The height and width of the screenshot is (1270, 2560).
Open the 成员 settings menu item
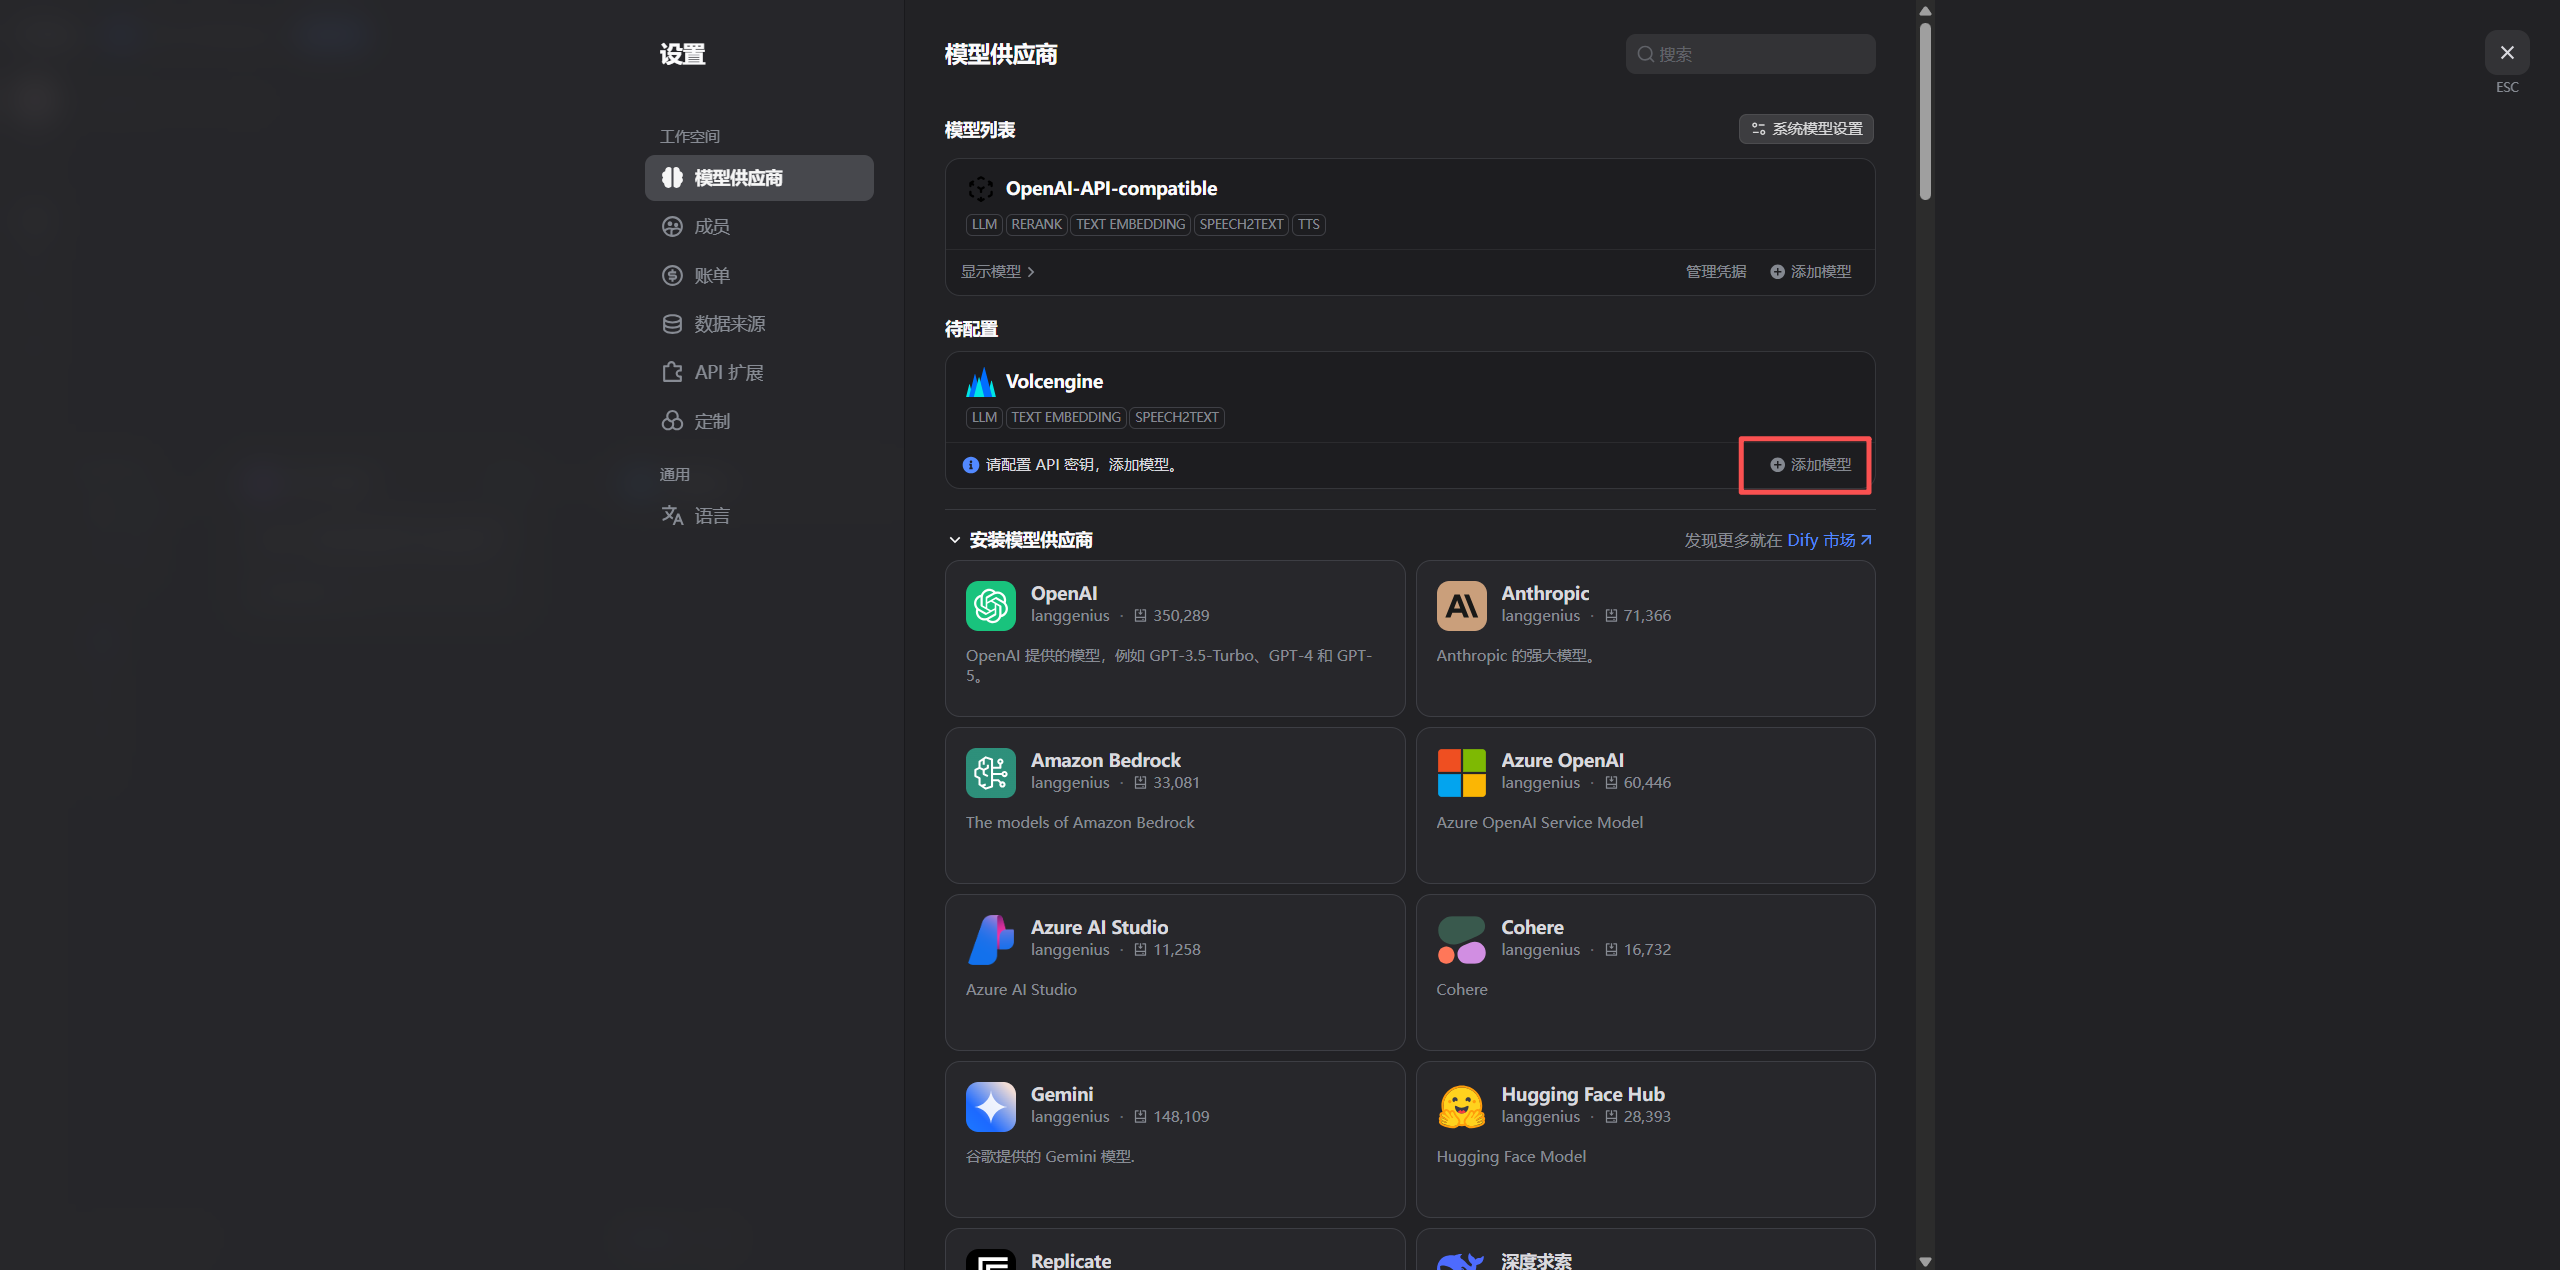click(x=712, y=227)
